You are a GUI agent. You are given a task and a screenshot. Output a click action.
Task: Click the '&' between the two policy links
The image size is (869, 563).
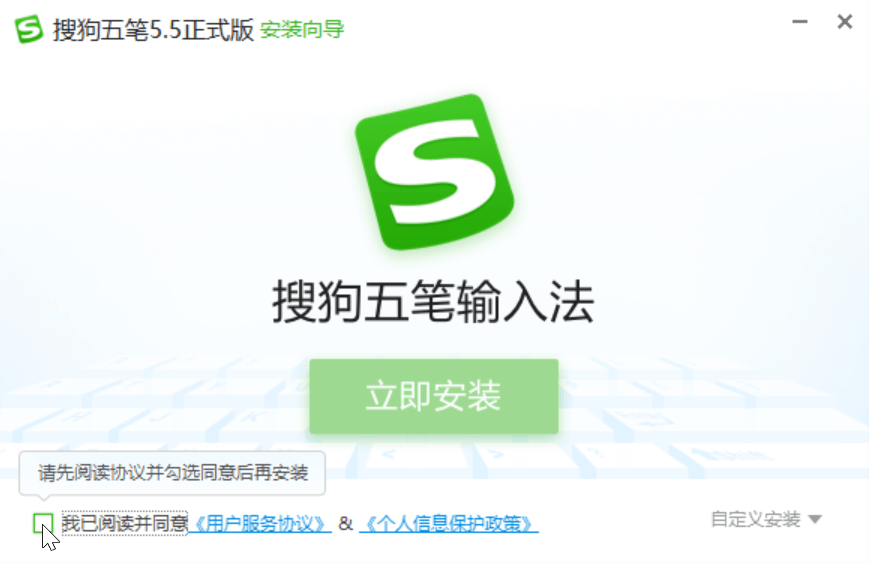point(345,523)
